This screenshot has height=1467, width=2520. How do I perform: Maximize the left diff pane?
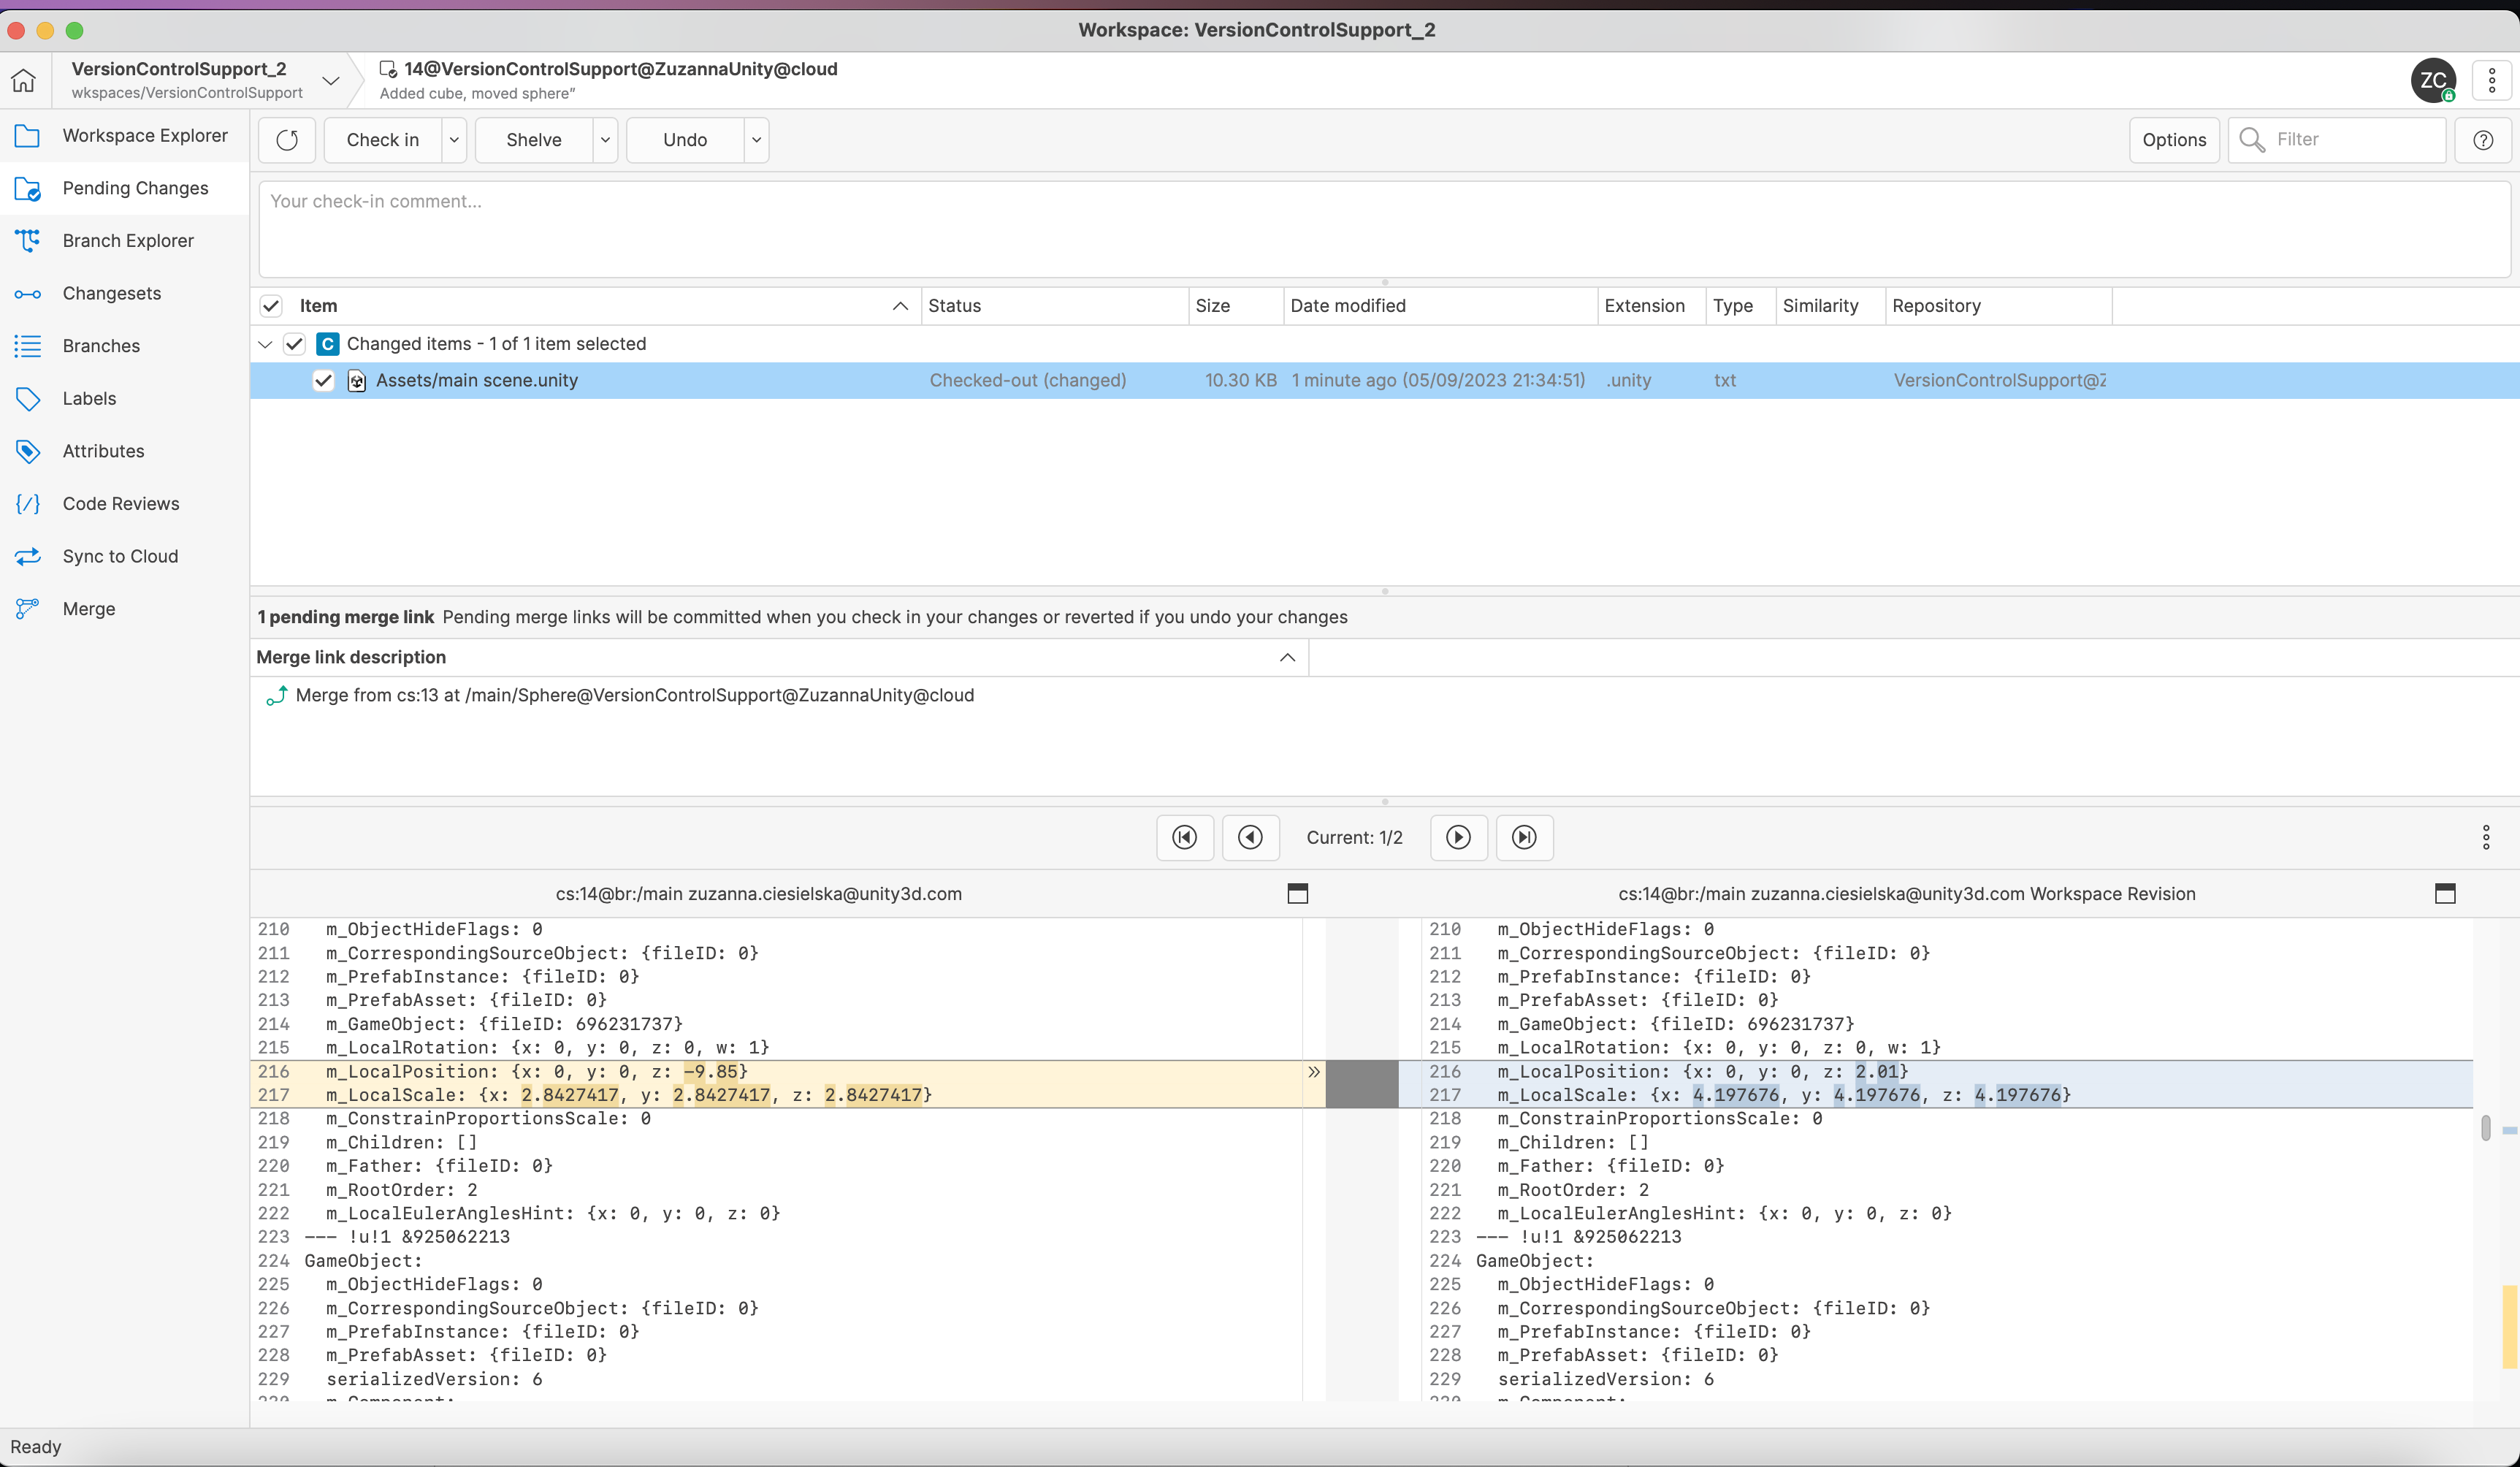pyautogui.click(x=1297, y=893)
